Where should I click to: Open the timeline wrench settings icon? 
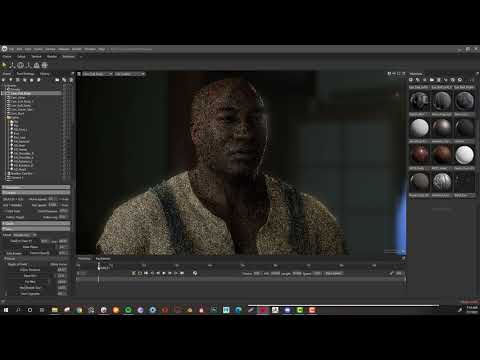(x=392, y=273)
